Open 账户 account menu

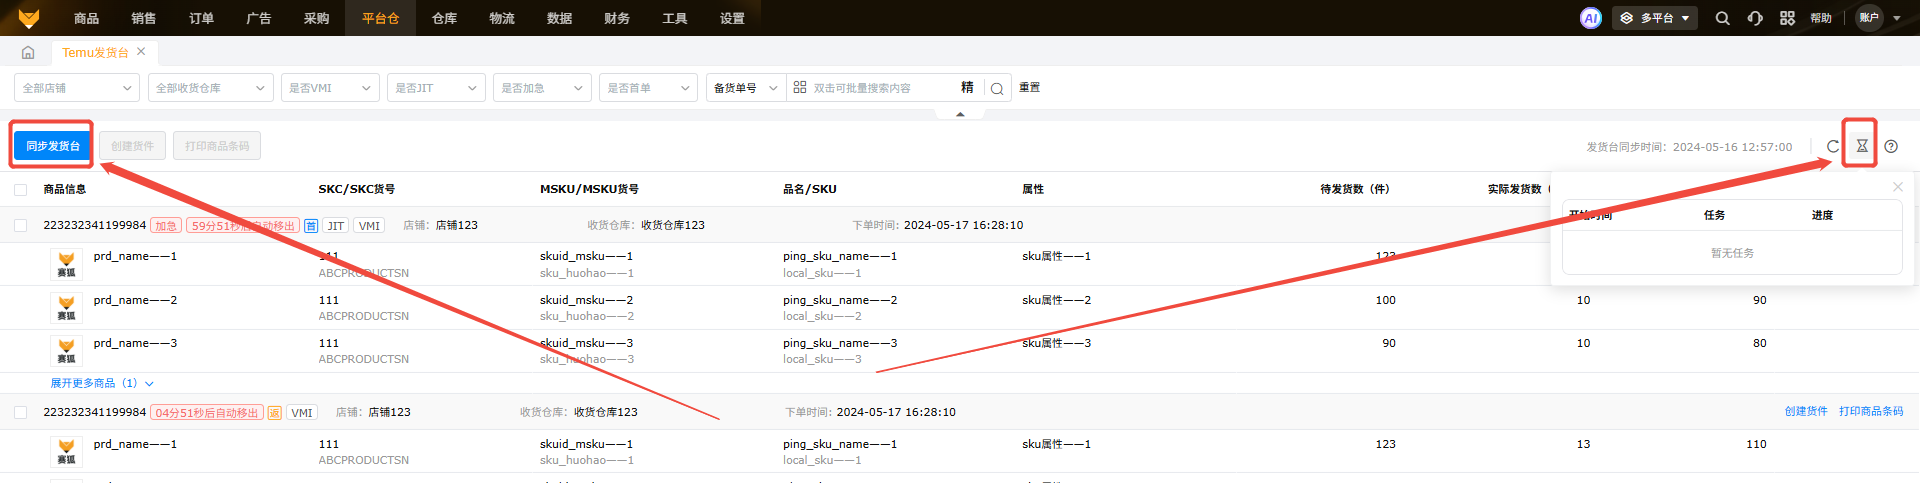click(x=1878, y=18)
